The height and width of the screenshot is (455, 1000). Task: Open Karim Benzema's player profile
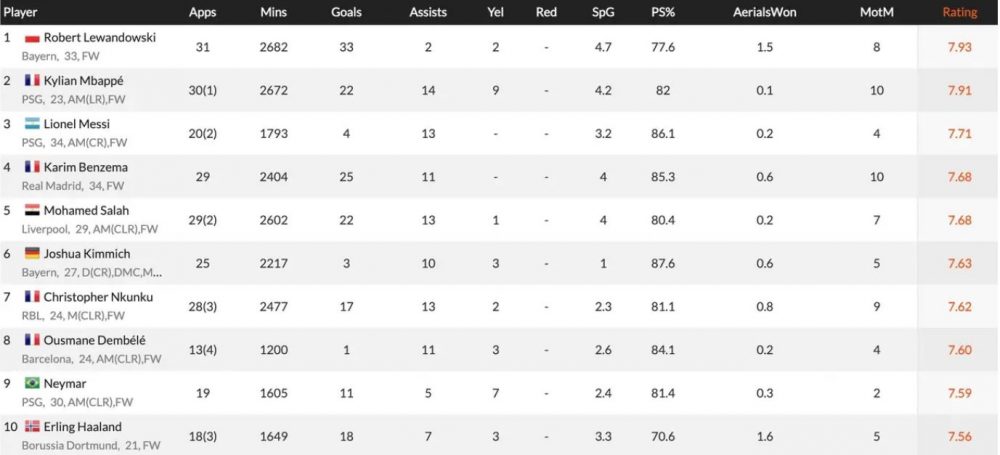click(85, 167)
